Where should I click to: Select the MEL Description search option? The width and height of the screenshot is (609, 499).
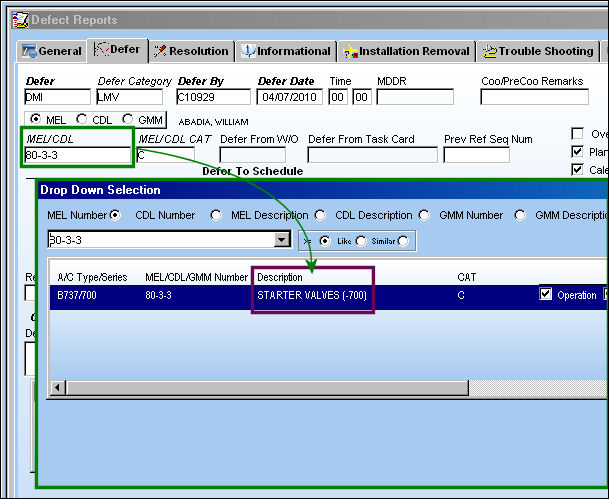[x=320, y=215]
